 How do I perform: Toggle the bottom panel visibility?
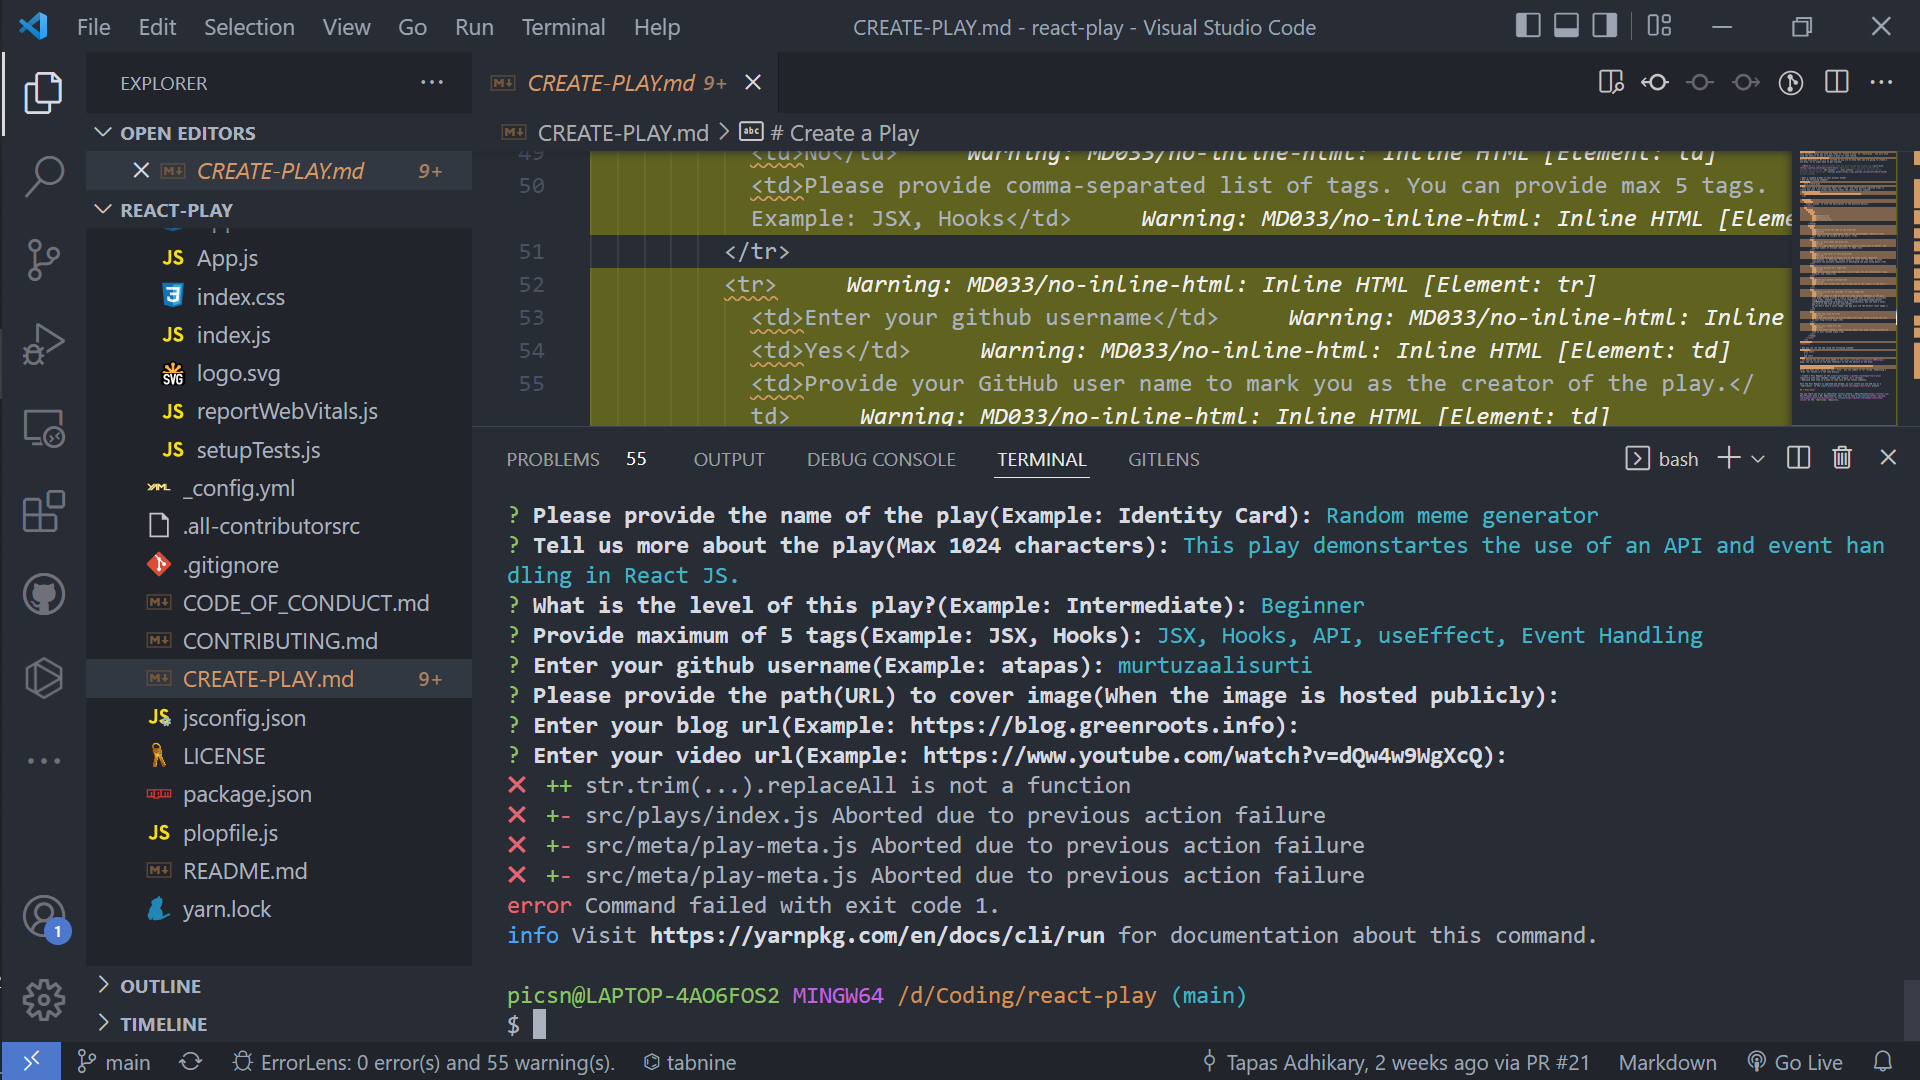[1565, 26]
